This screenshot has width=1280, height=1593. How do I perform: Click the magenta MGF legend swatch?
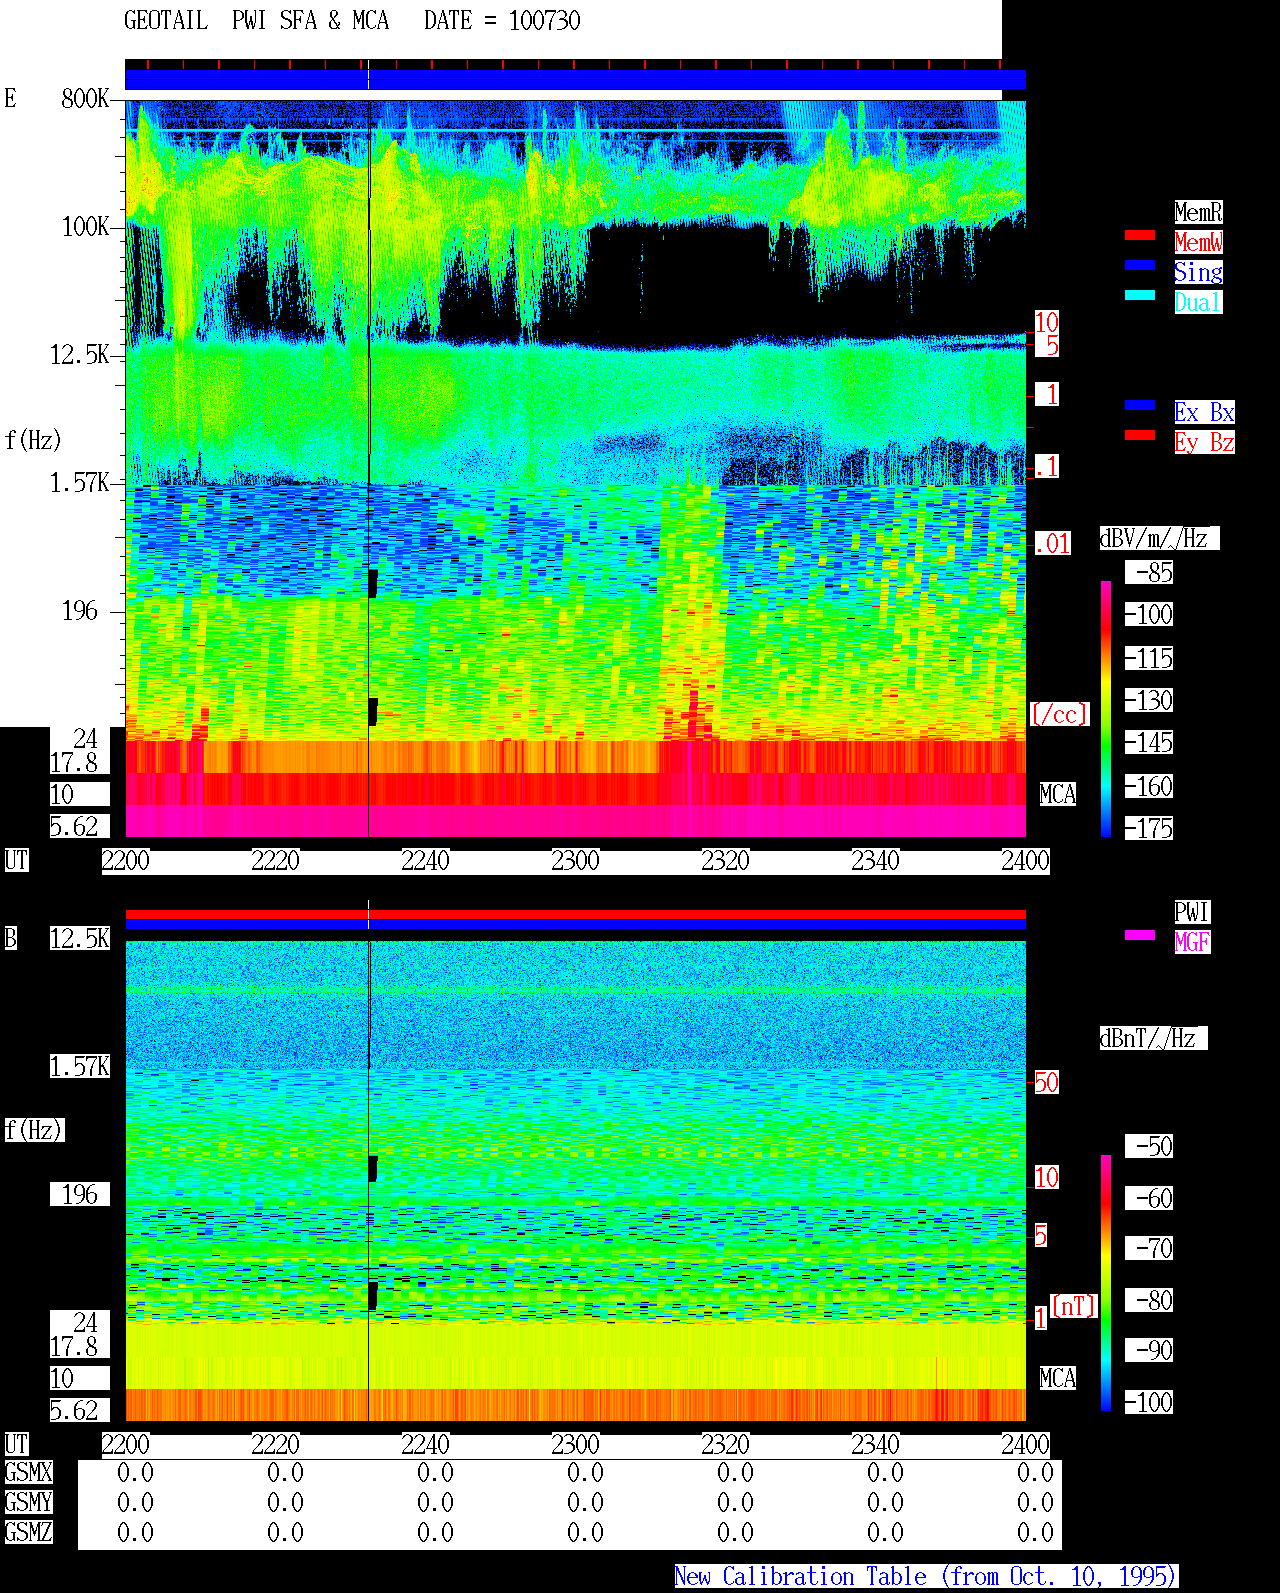1140,935
